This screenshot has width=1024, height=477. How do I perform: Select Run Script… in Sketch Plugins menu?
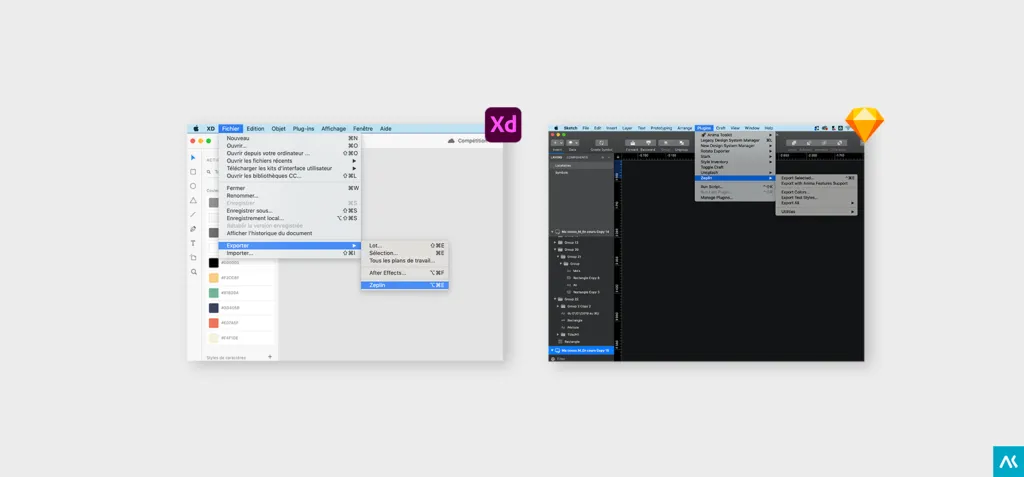735,186
